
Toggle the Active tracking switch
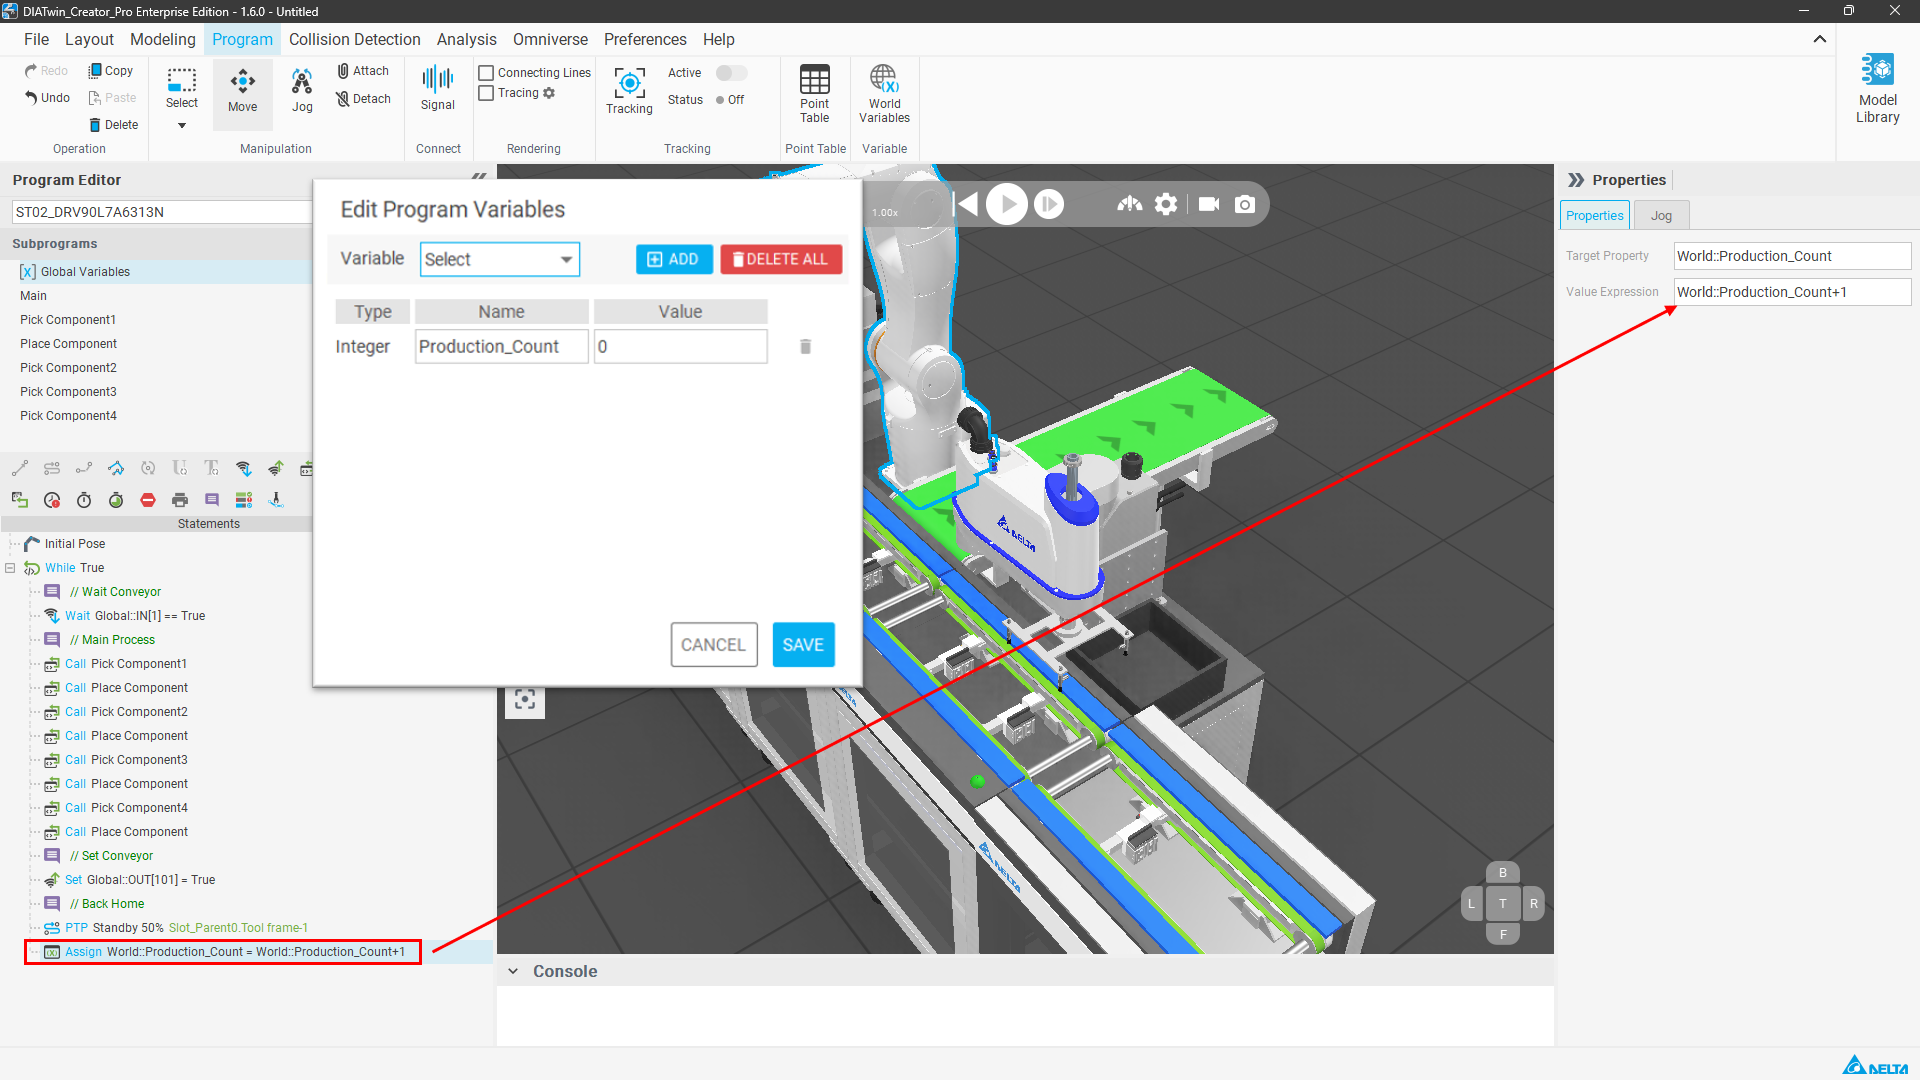tap(731, 73)
